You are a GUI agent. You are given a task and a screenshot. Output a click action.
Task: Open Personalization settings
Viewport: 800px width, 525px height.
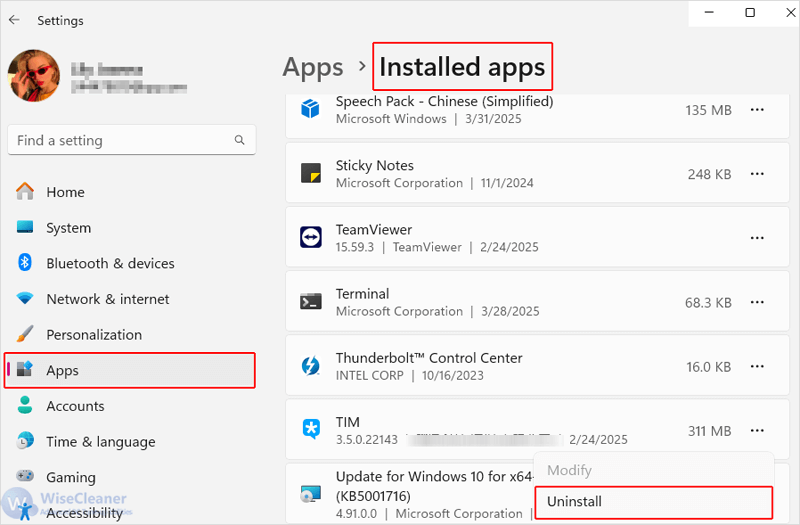click(x=130, y=335)
